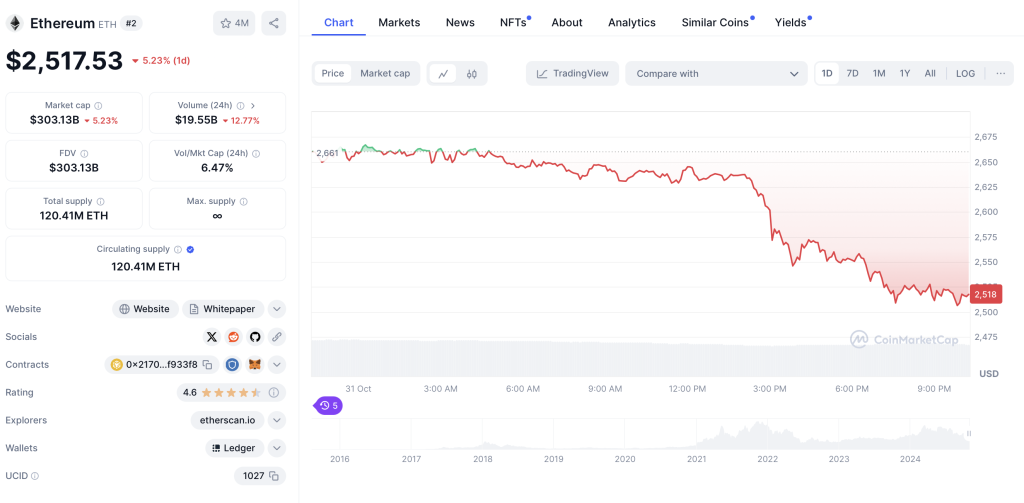The image size is (1024, 503).
Task: Click the blue shield icon in Contracts
Action: (x=232, y=365)
